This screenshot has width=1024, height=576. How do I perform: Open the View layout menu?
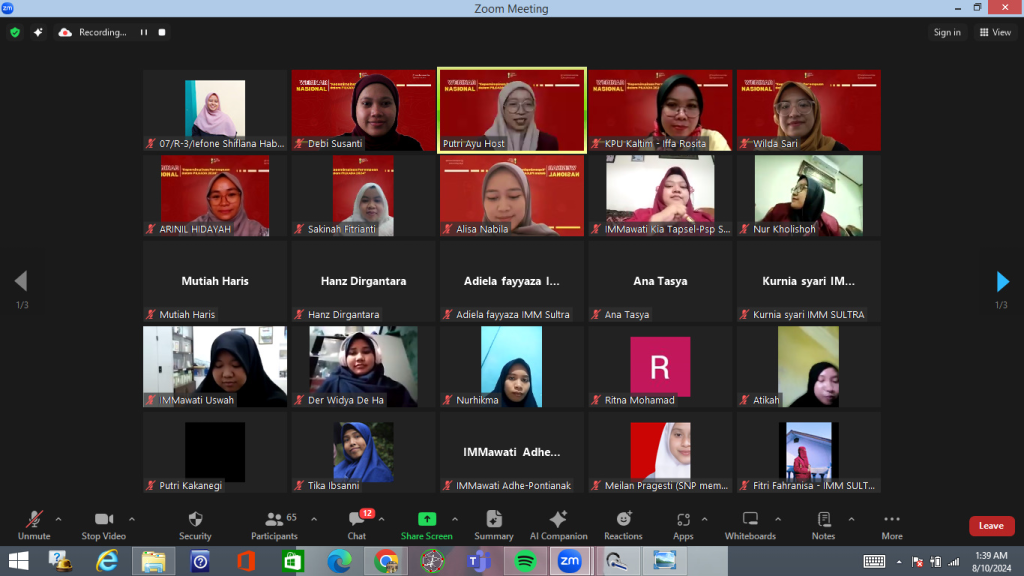click(x=995, y=32)
